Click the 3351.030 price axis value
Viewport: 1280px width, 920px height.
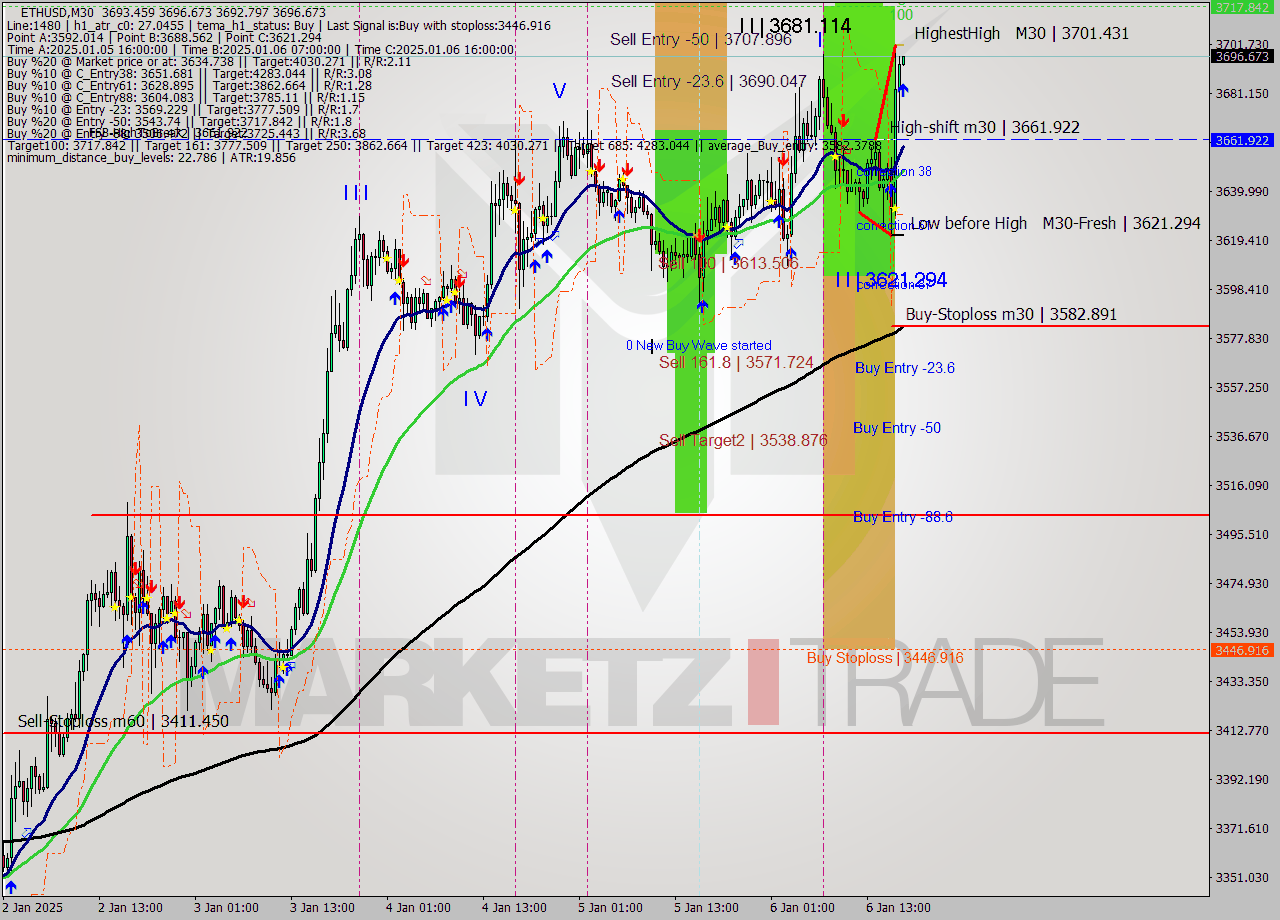coord(1241,877)
